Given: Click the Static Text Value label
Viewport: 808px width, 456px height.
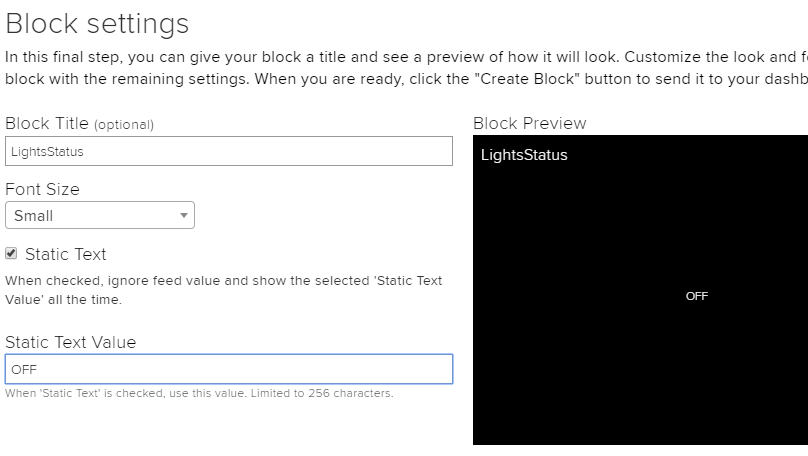Looking at the screenshot, I should [x=70, y=342].
